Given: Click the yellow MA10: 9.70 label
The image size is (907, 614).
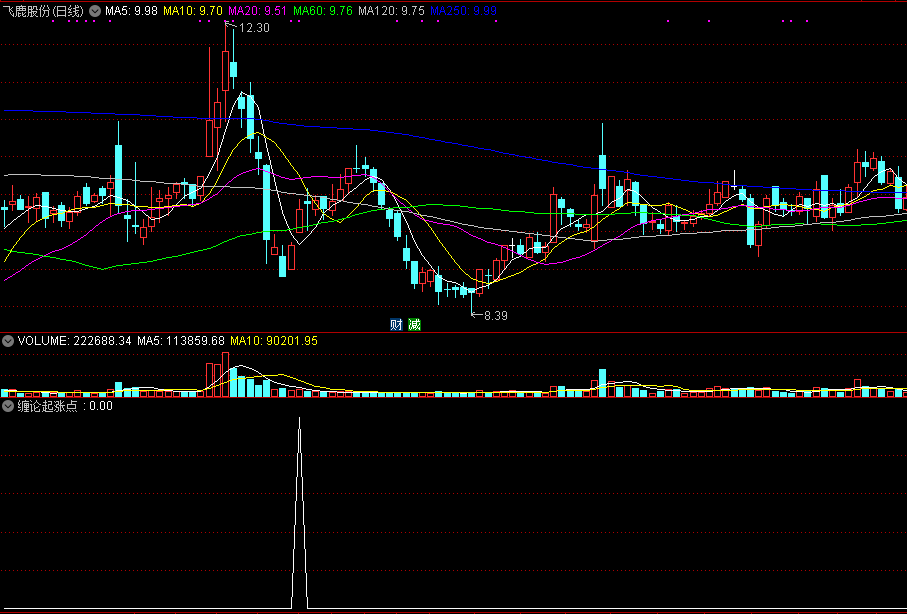Looking at the screenshot, I should tap(193, 11).
